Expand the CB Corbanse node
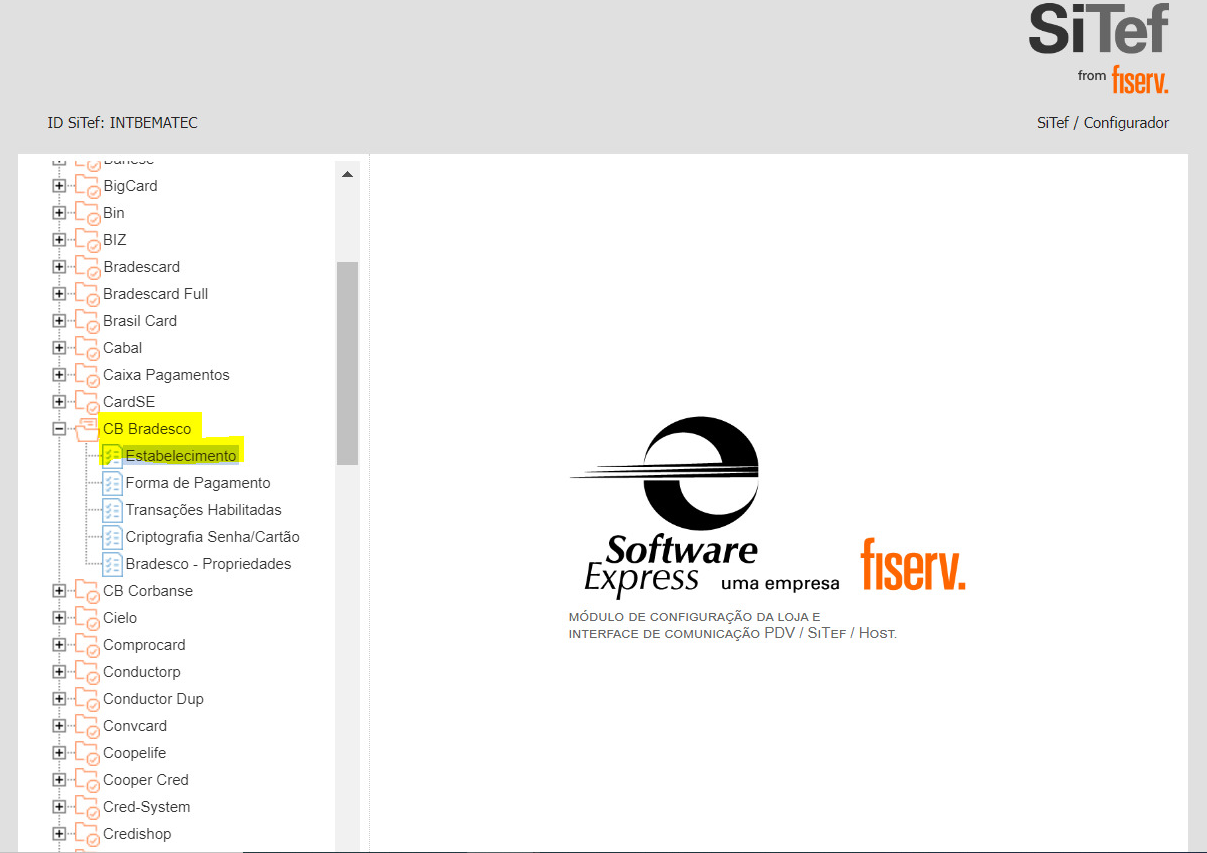Image resolution: width=1207 pixels, height=853 pixels. pos(59,591)
